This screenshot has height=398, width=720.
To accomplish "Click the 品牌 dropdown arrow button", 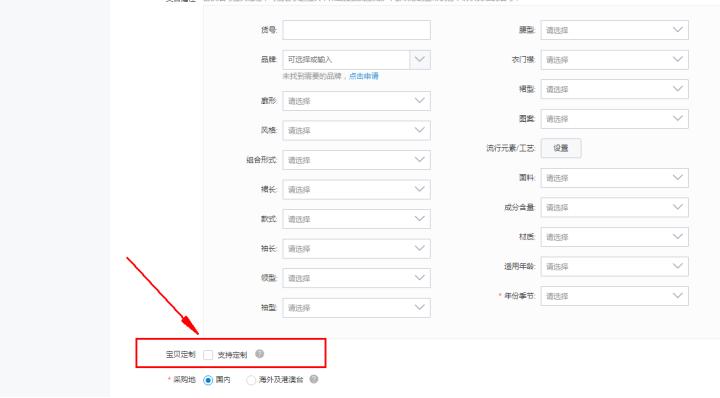I will [x=420, y=60].
